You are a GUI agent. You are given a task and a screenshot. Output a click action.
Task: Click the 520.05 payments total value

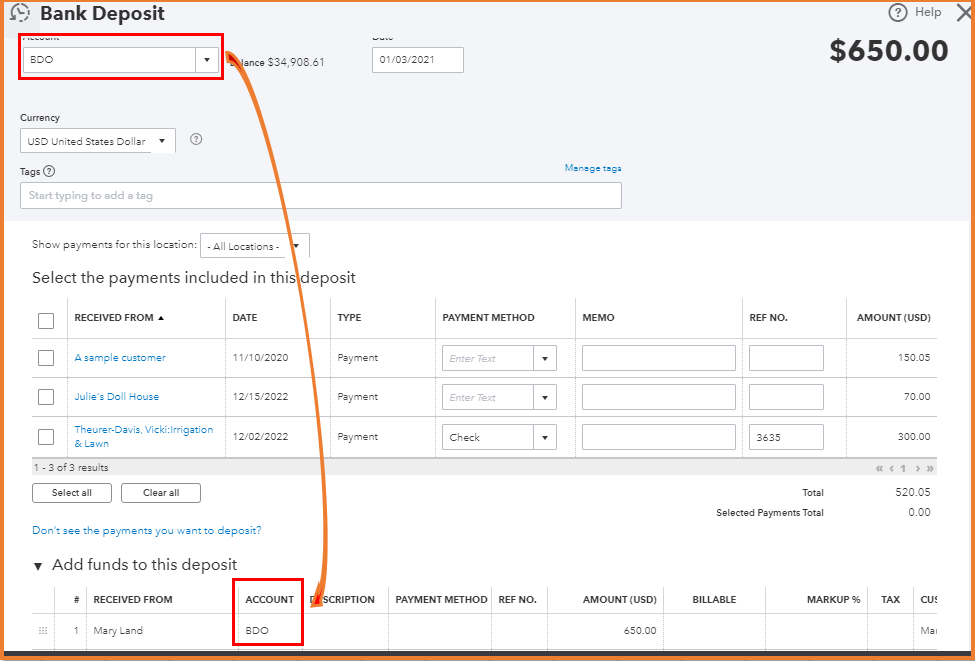coord(913,492)
